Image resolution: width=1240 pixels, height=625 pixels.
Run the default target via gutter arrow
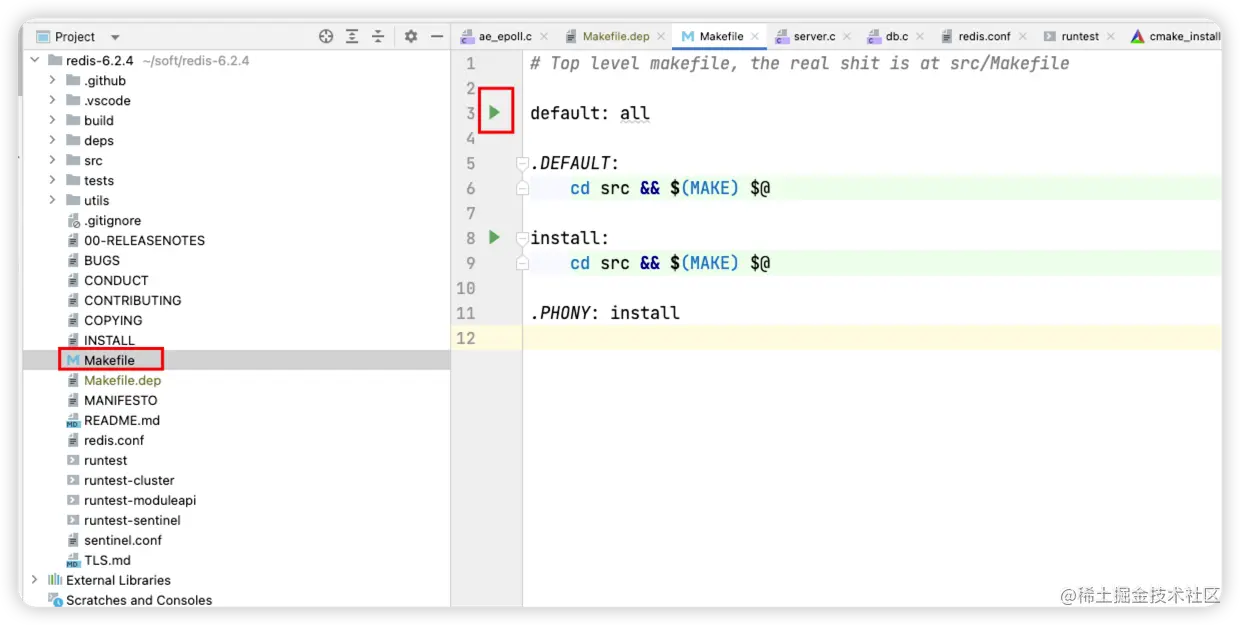[x=494, y=112]
